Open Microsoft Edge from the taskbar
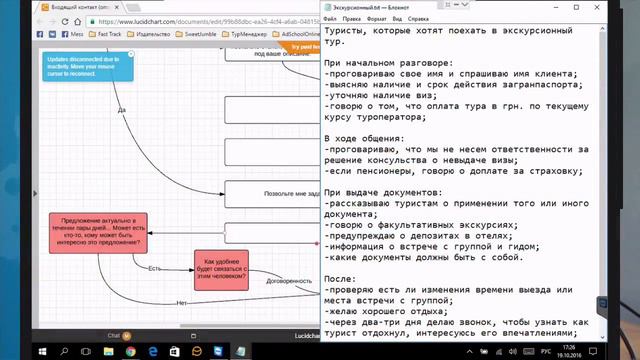The height and width of the screenshot is (360, 640). click(x=153, y=351)
